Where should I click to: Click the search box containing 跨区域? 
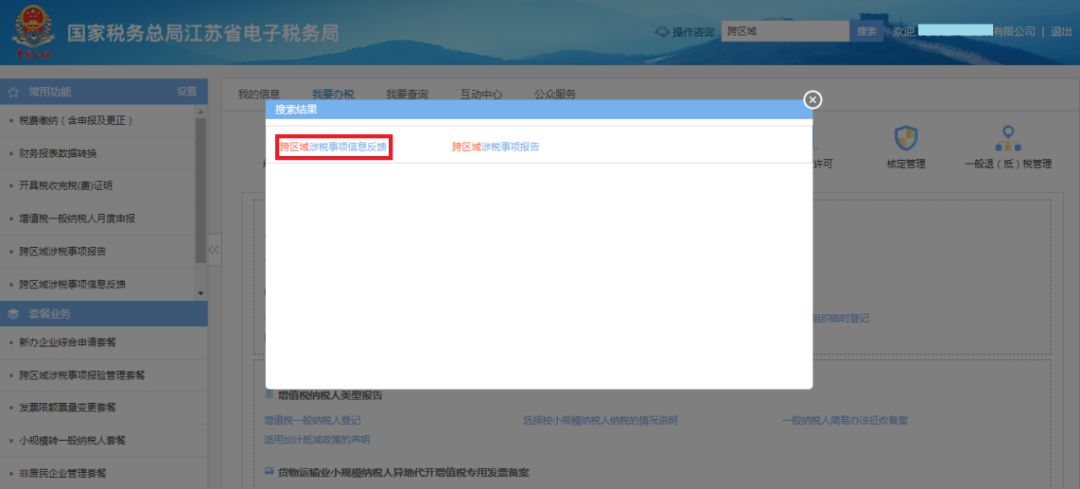coord(785,31)
